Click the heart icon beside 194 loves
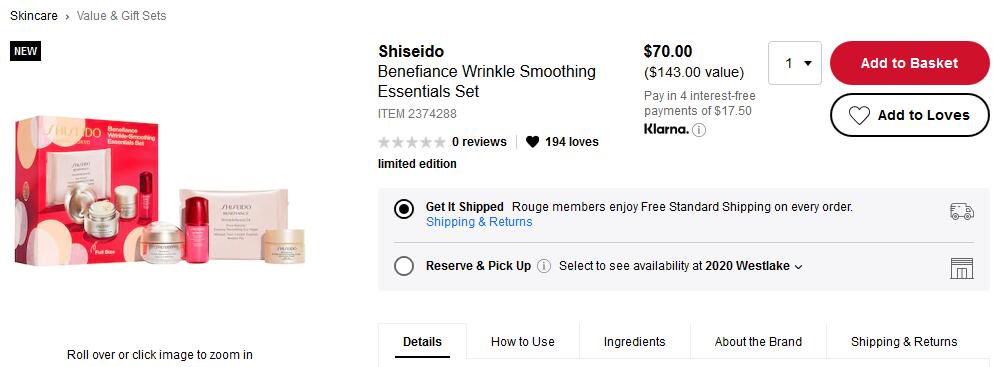The width and height of the screenshot is (993, 367). pyautogui.click(x=533, y=142)
